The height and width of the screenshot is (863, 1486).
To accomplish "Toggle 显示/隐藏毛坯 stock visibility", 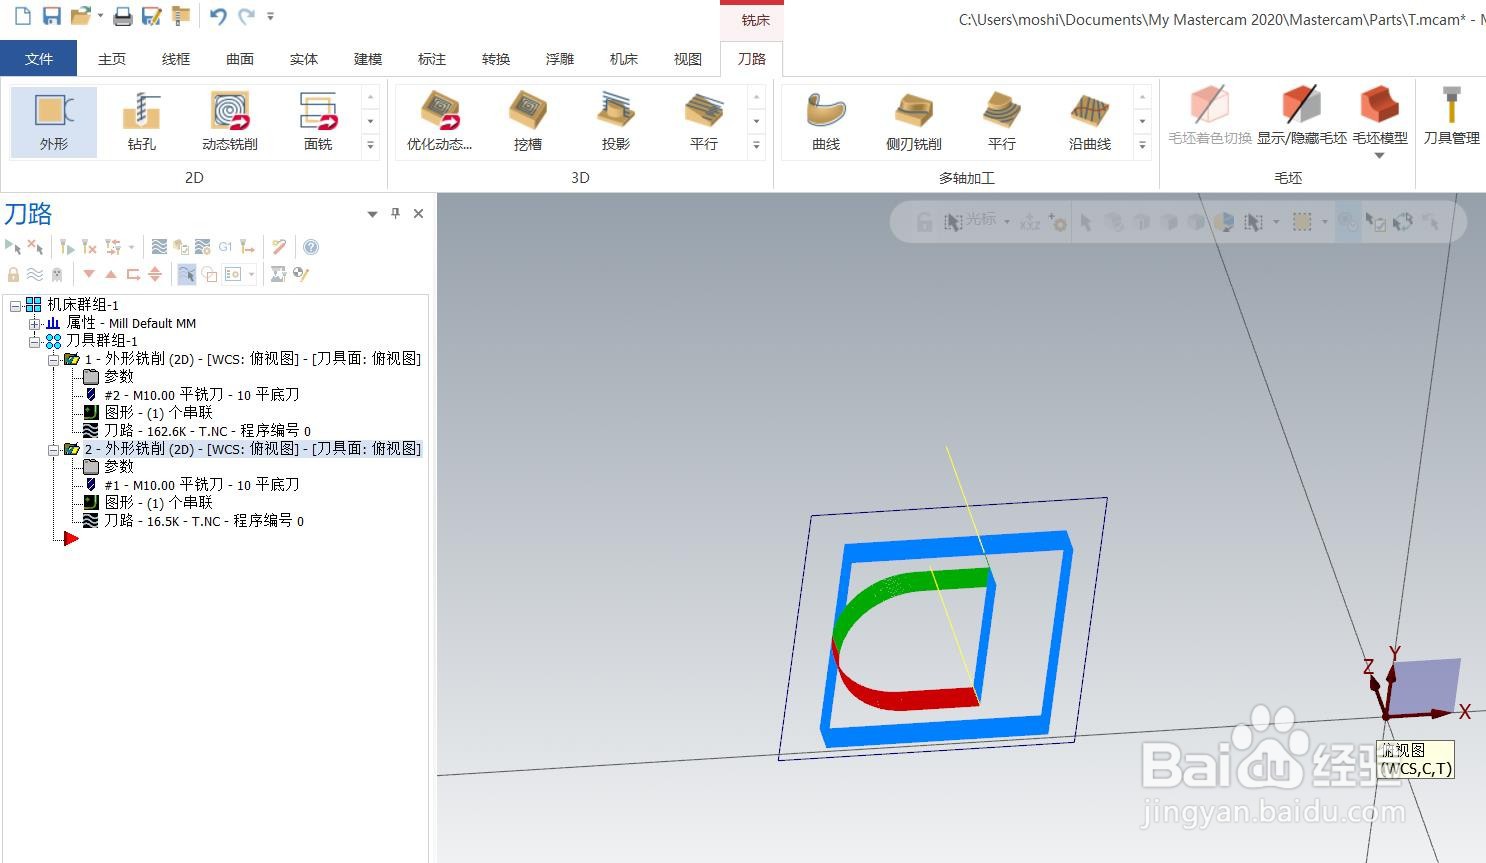I will [x=1301, y=115].
